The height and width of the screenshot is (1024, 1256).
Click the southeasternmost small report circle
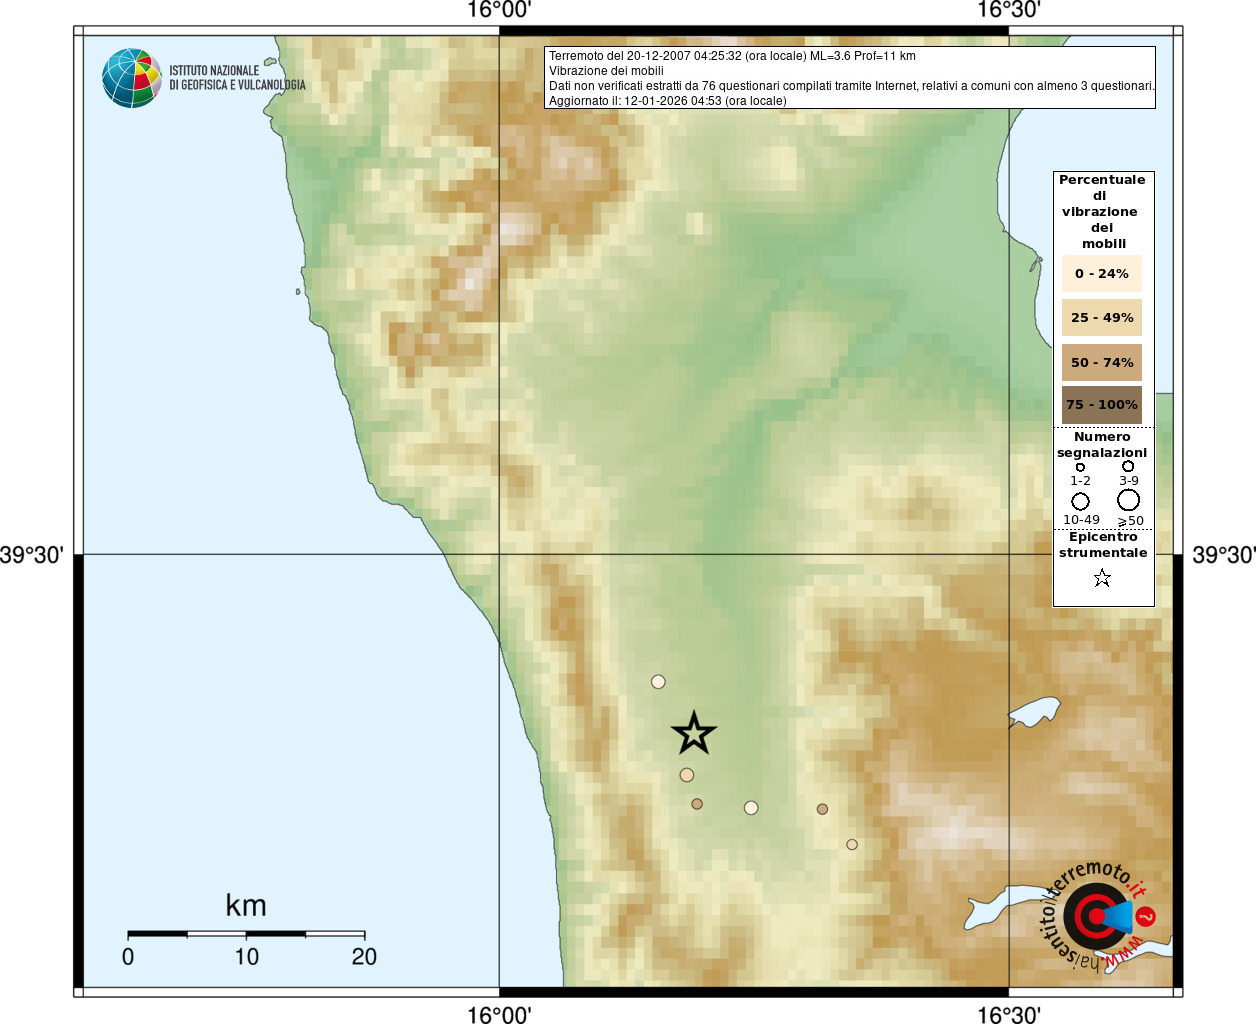pyautogui.click(x=852, y=845)
